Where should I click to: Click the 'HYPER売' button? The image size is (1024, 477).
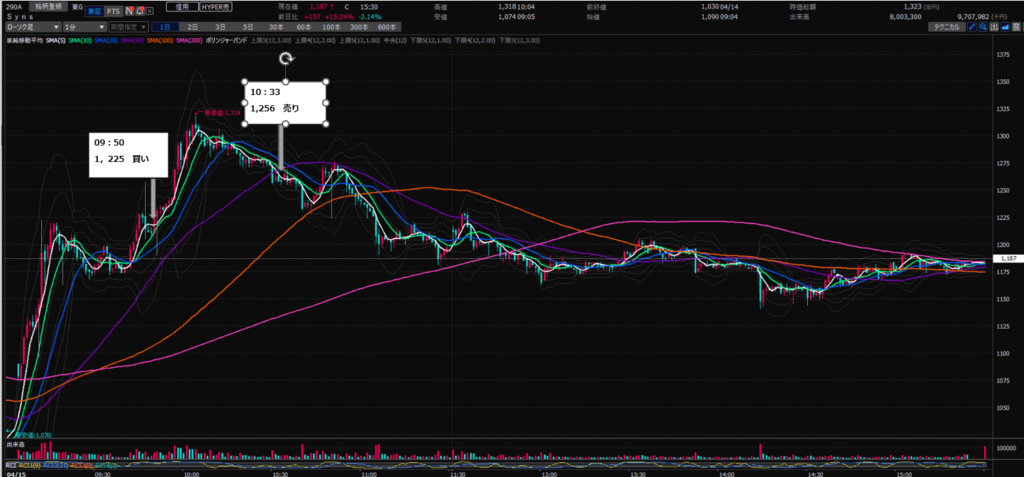point(216,7)
